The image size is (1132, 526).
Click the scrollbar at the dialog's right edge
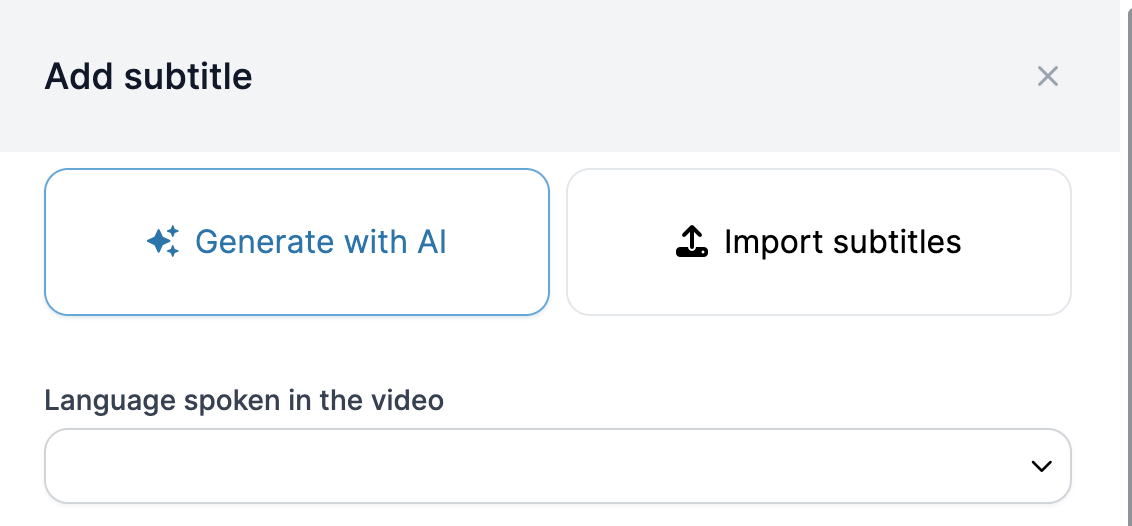(x=1126, y=263)
